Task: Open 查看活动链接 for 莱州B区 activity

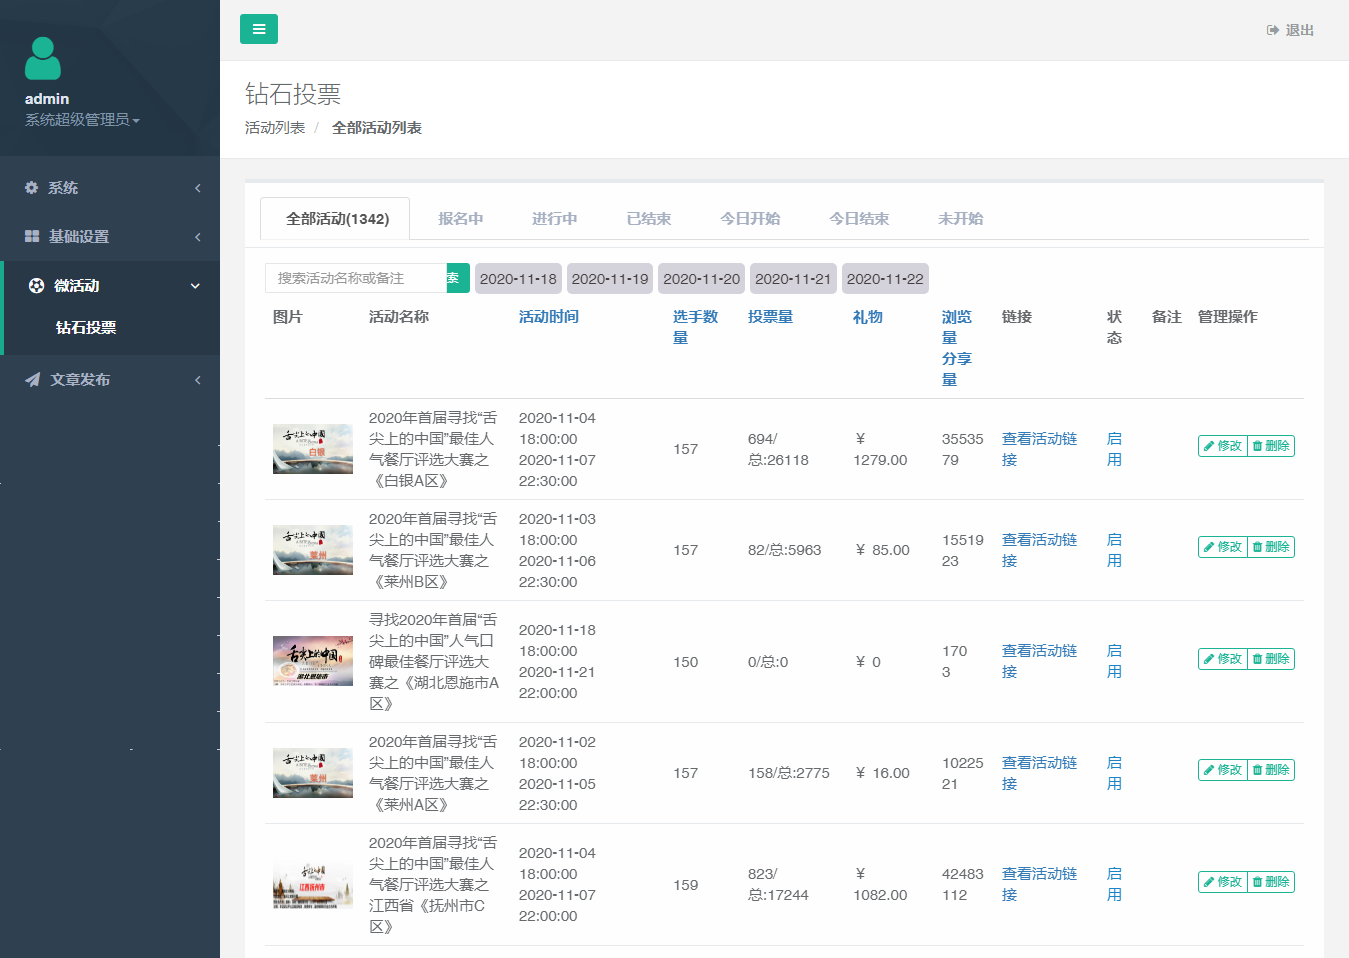Action: tap(1039, 550)
